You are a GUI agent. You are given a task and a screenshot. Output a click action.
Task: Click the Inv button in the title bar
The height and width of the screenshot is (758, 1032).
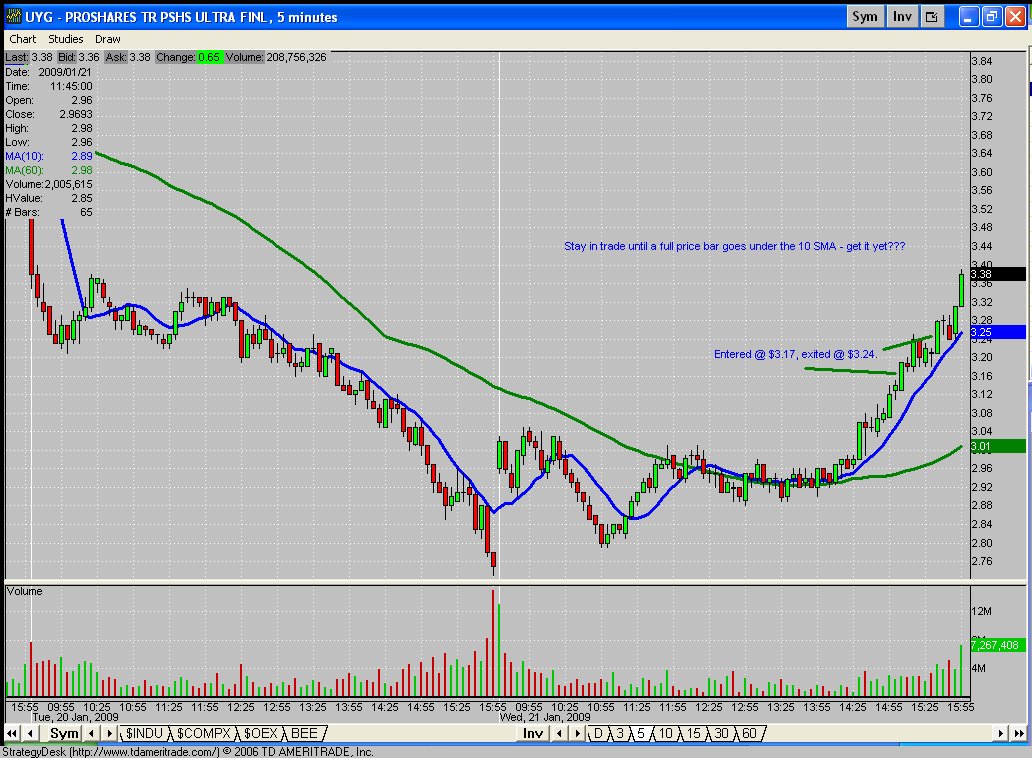[x=902, y=17]
